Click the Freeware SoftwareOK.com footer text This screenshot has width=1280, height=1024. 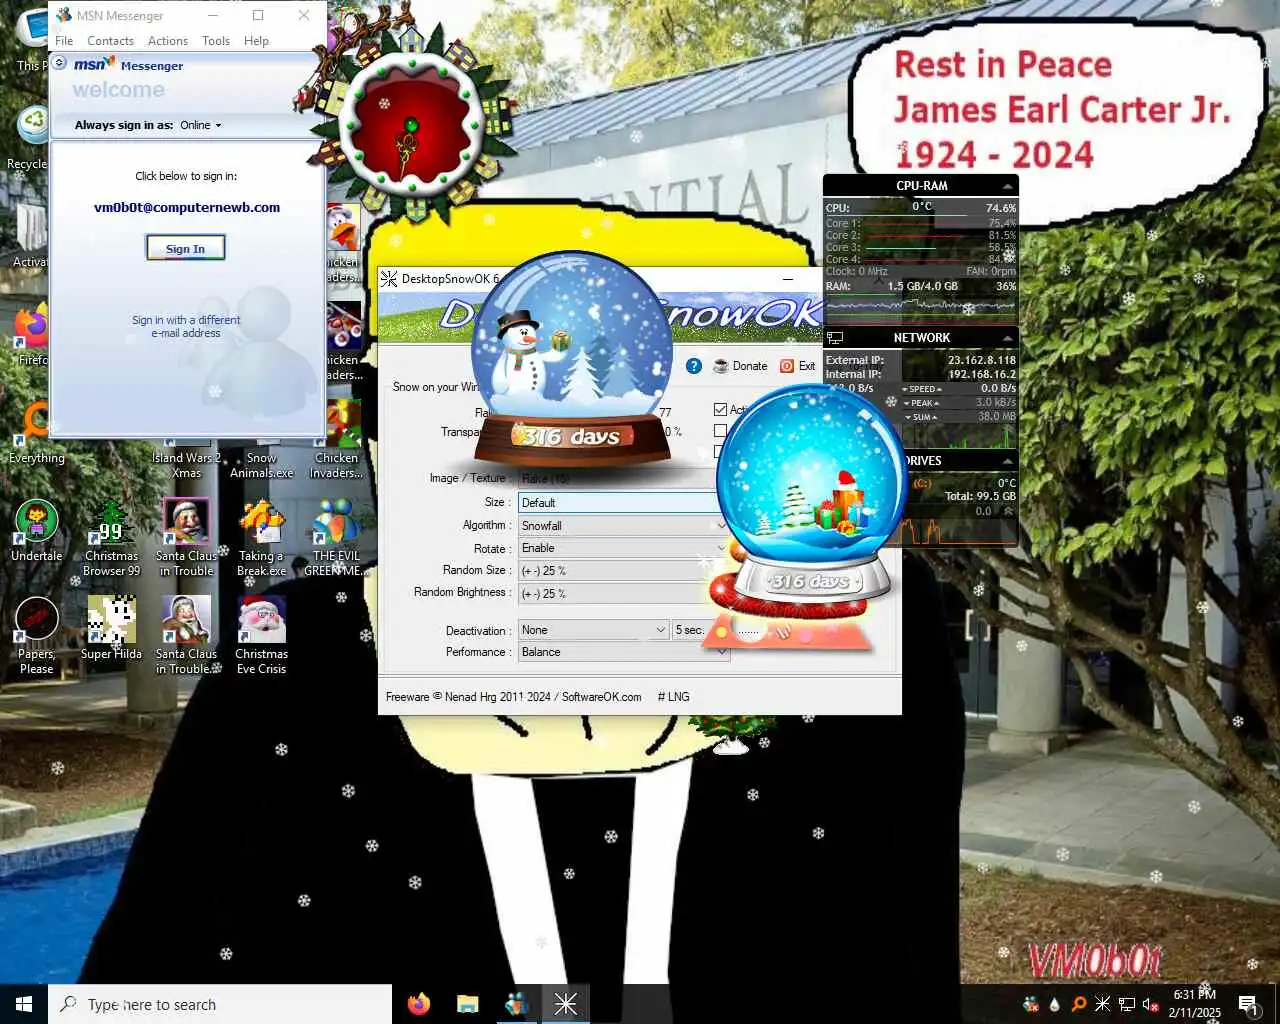click(514, 697)
